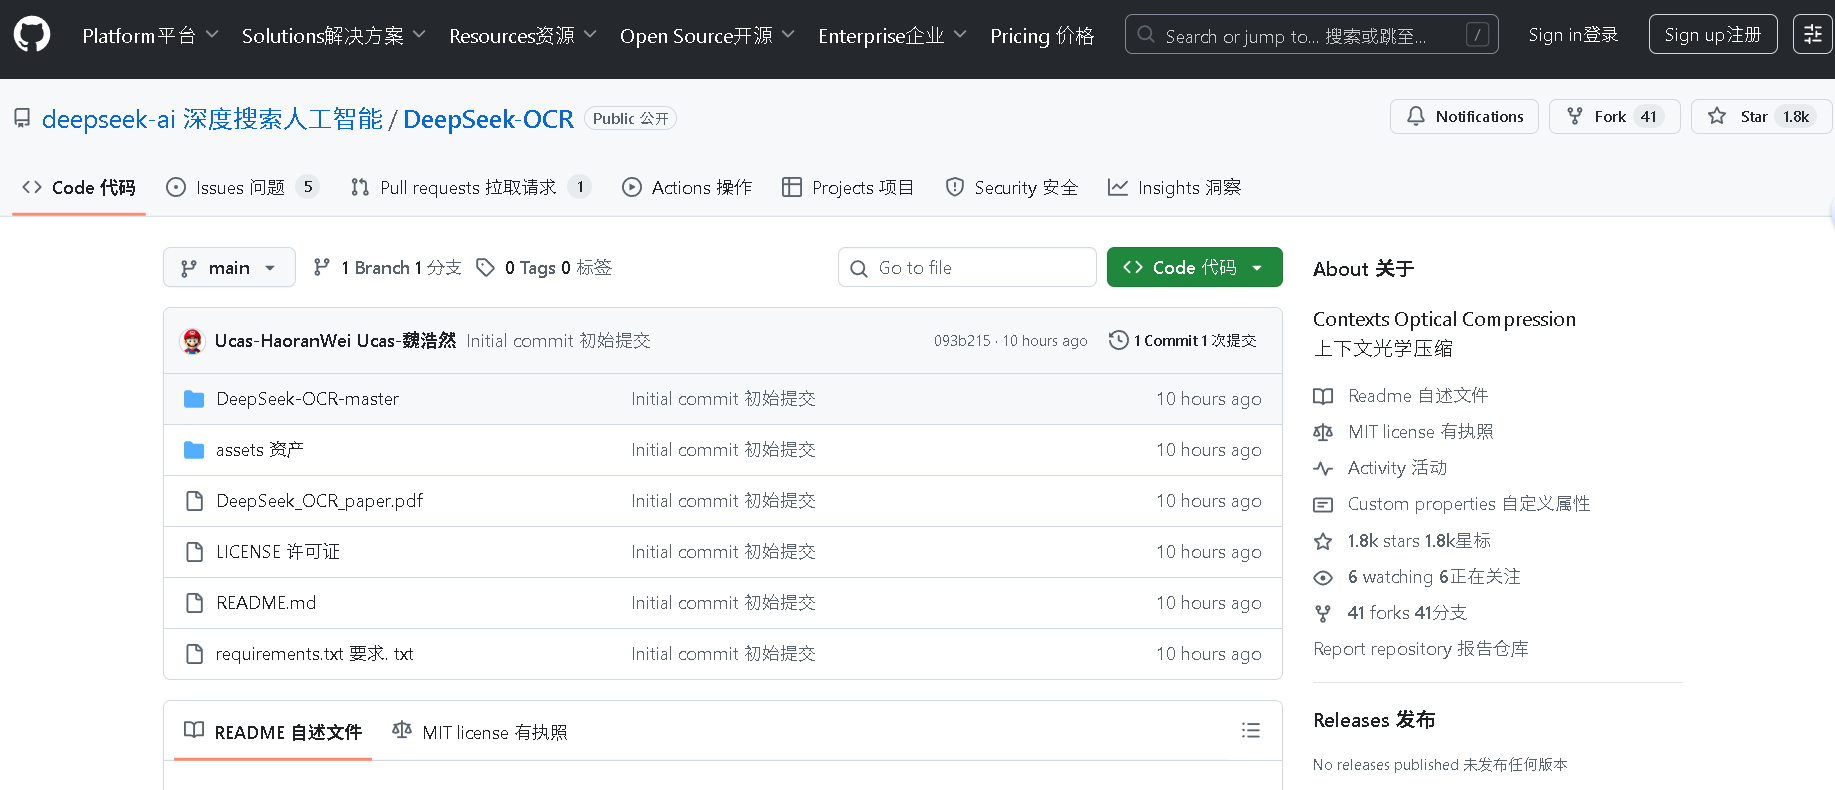This screenshot has height=790, width=1835.
Task: Click the Search or jump to field
Action: pyautogui.click(x=1311, y=35)
